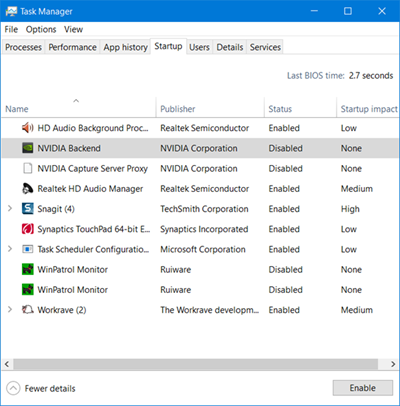The height and width of the screenshot is (406, 400).
Task: Click the scrollbar right arrow
Action: [x=393, y=364]
